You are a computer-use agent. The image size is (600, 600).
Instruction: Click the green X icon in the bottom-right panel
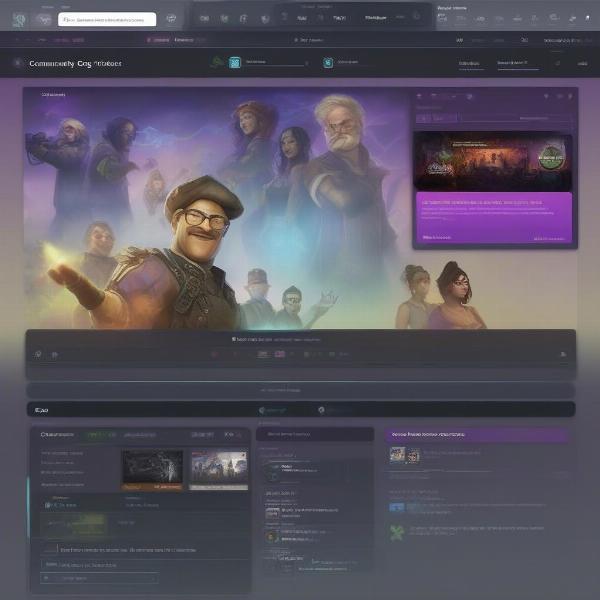click(397, 533)
